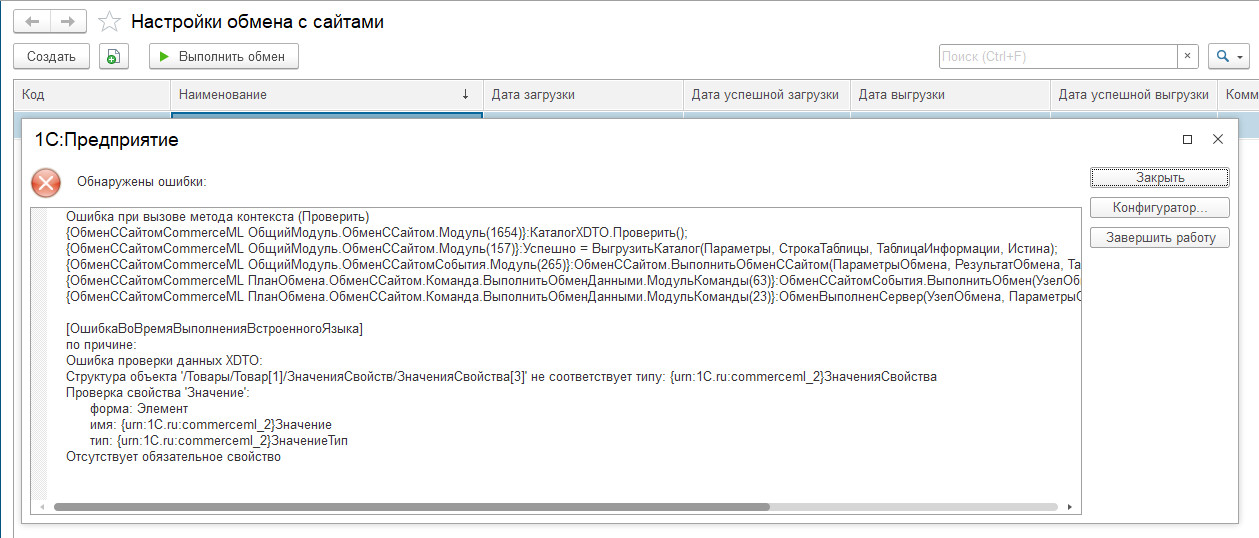Click the line containing ВыгрузитьКаталог(Параметры, СтрокаТаблицы

561,248
